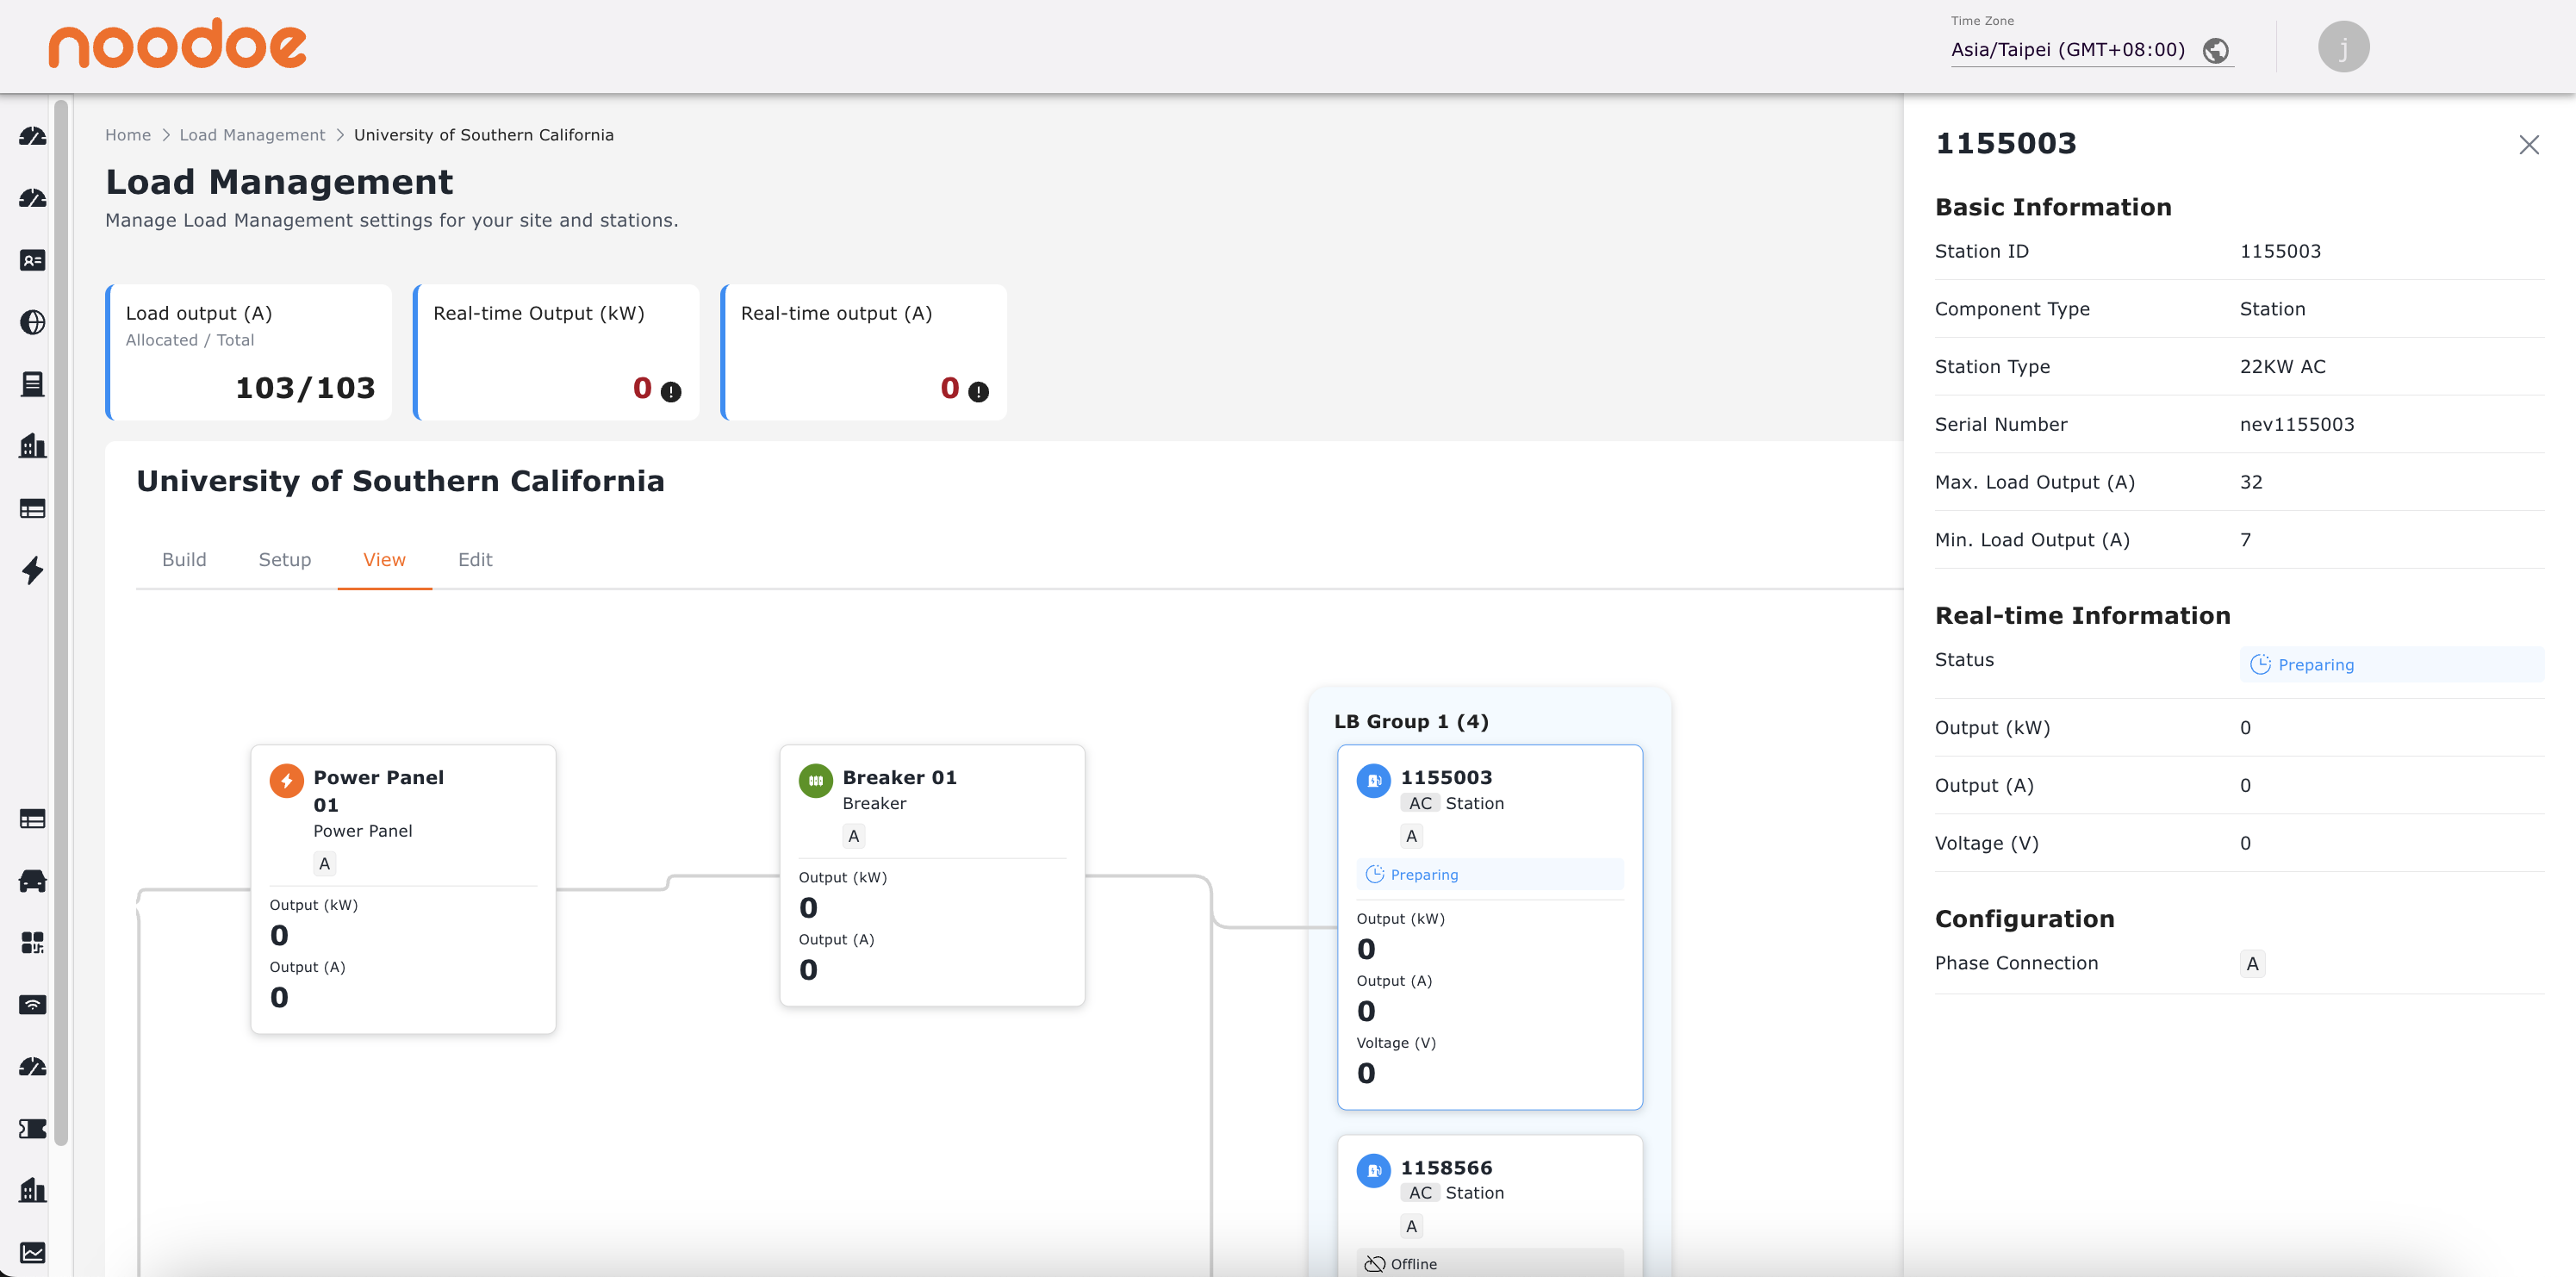
Task: Click info icon in Real-time output (A) card
Action: click(978, 392)
